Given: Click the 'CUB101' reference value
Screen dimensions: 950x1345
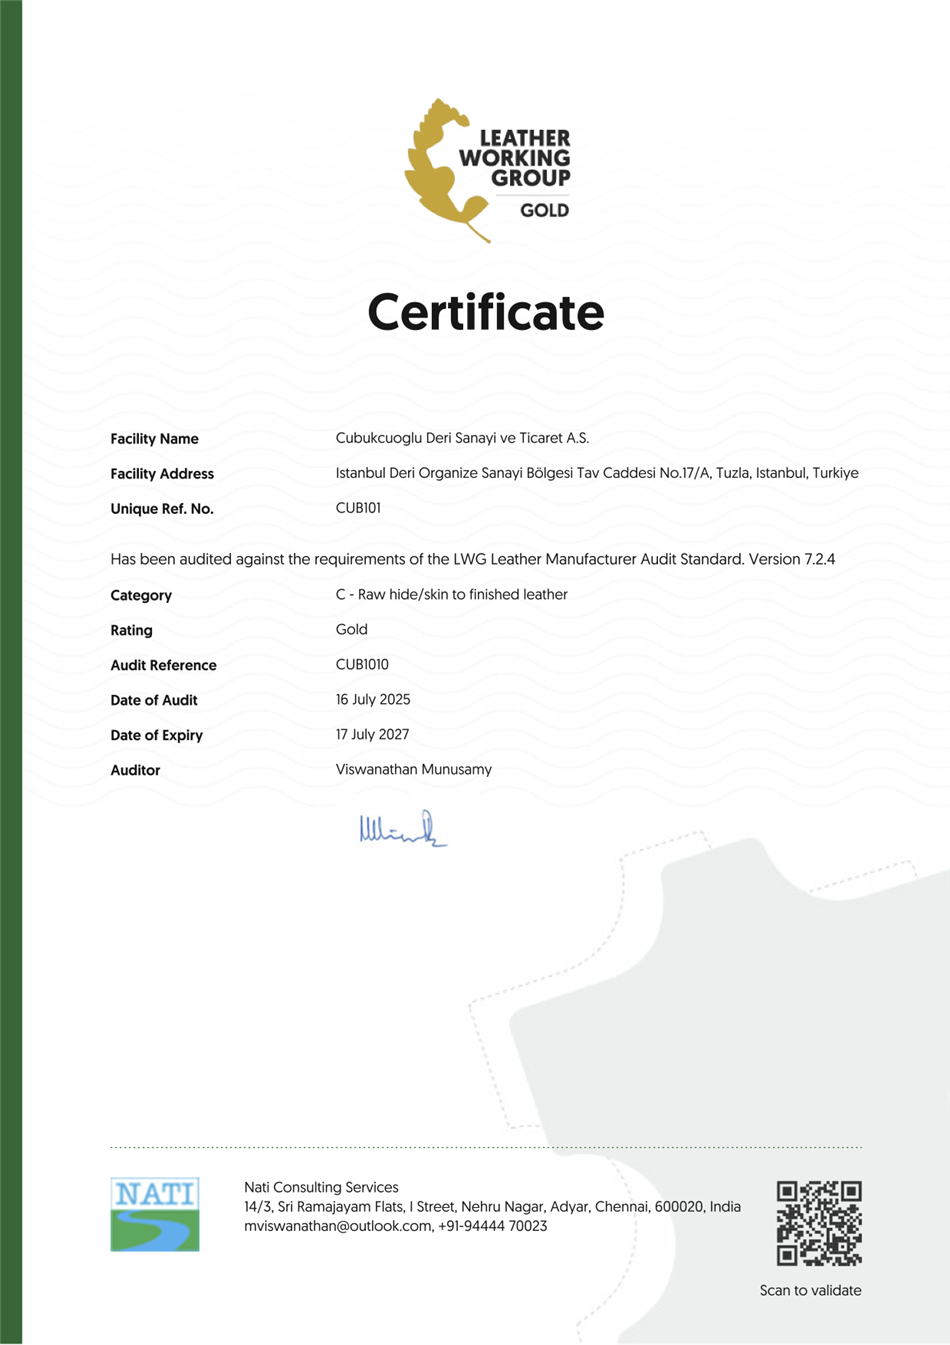Looking at the screenshot, I should (x=358, y=508).
